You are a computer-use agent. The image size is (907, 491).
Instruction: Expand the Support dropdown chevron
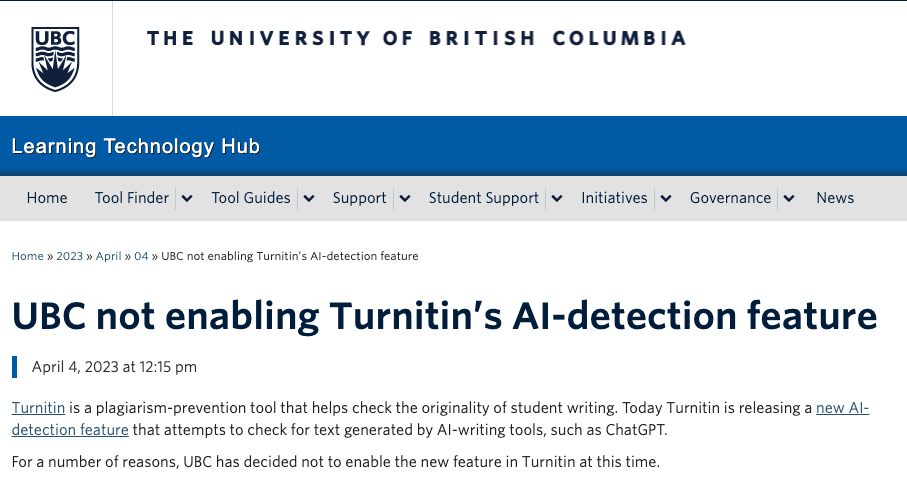(404, 198)
